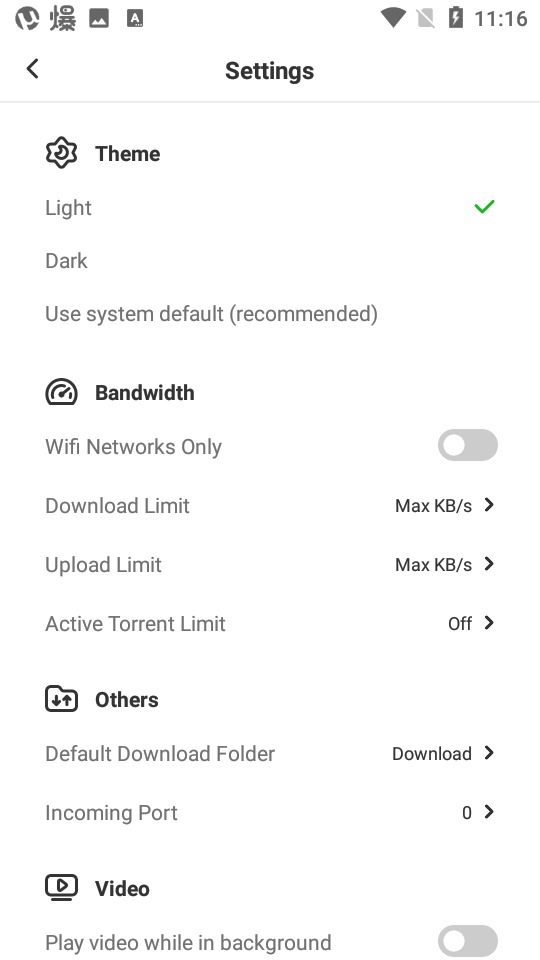Select the Light theme label

tap(68, 208)
